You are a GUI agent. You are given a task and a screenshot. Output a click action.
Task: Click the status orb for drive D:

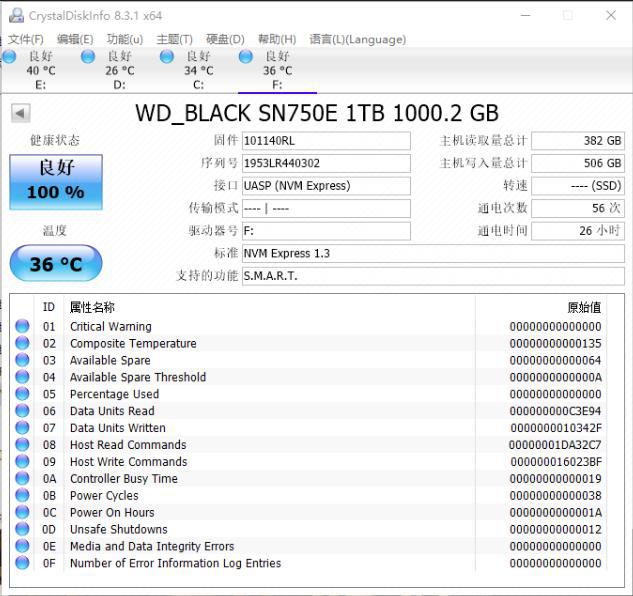pos(88,57)
